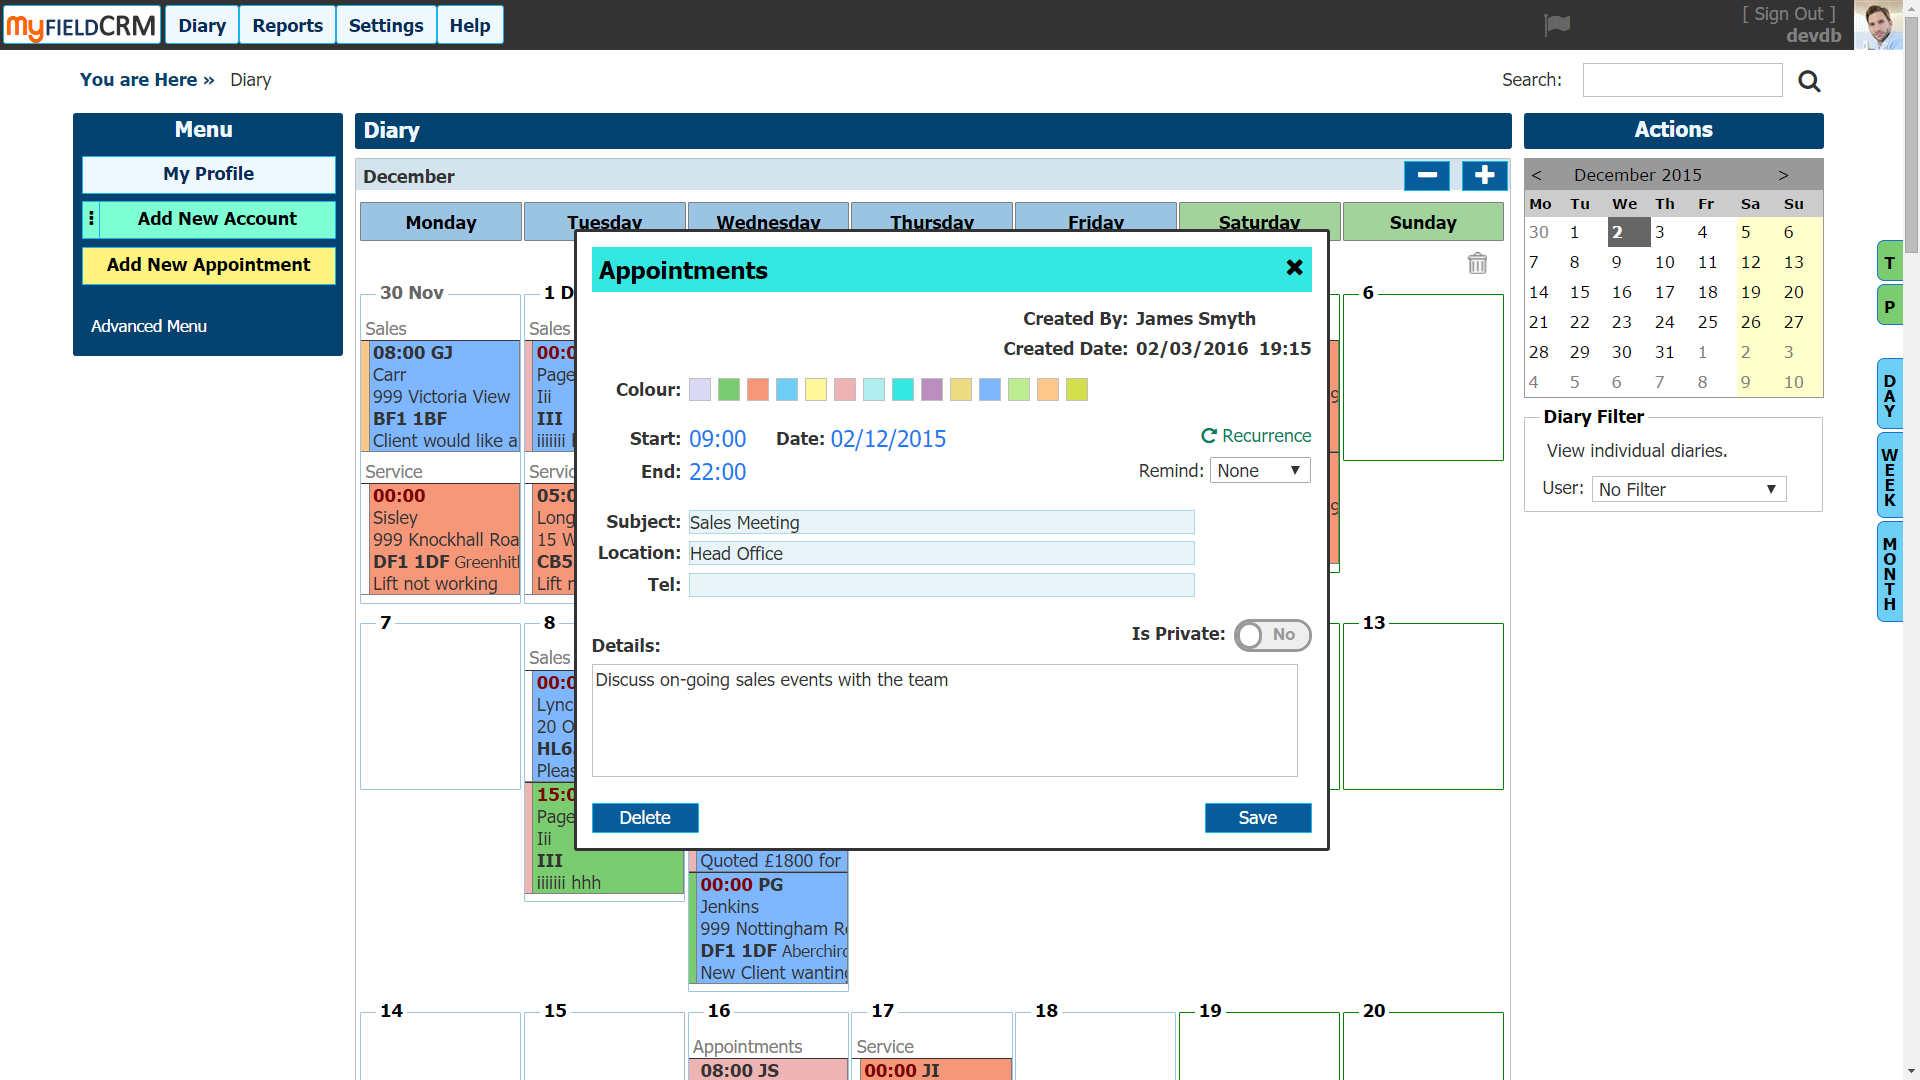Click the trash bin icon
Image resolution: width=1920 pixels, height=1080 pixels.
click(x=1477, y=264)
